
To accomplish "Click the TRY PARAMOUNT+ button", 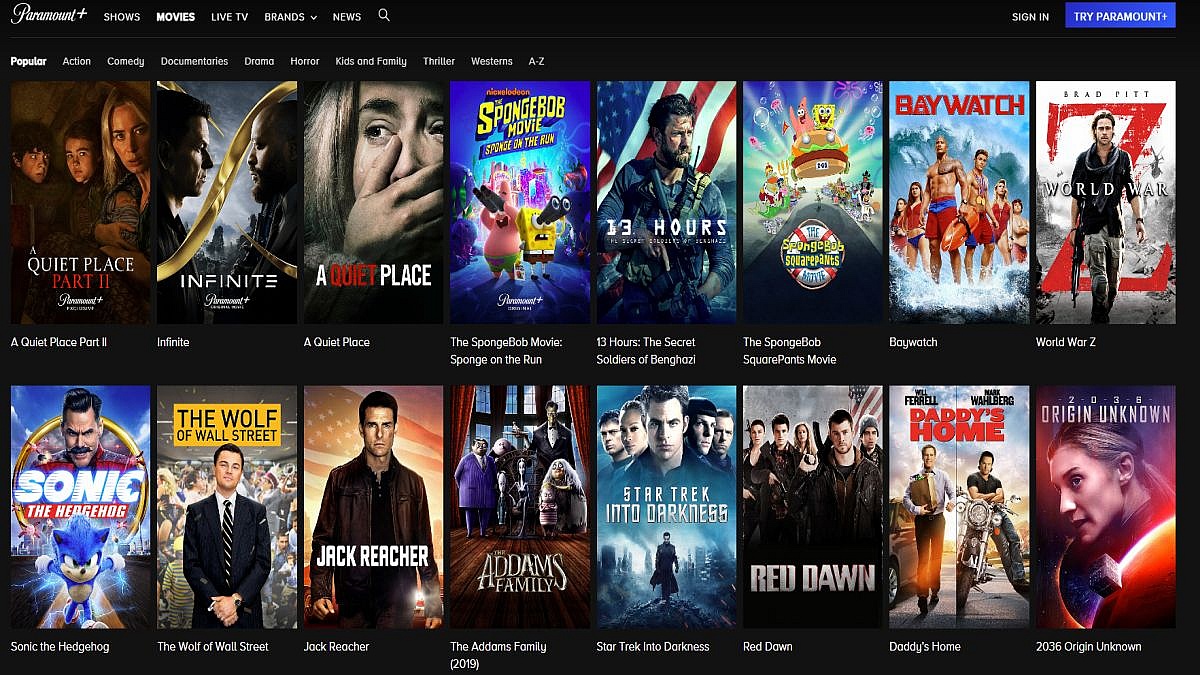I will pos(1120,15).
